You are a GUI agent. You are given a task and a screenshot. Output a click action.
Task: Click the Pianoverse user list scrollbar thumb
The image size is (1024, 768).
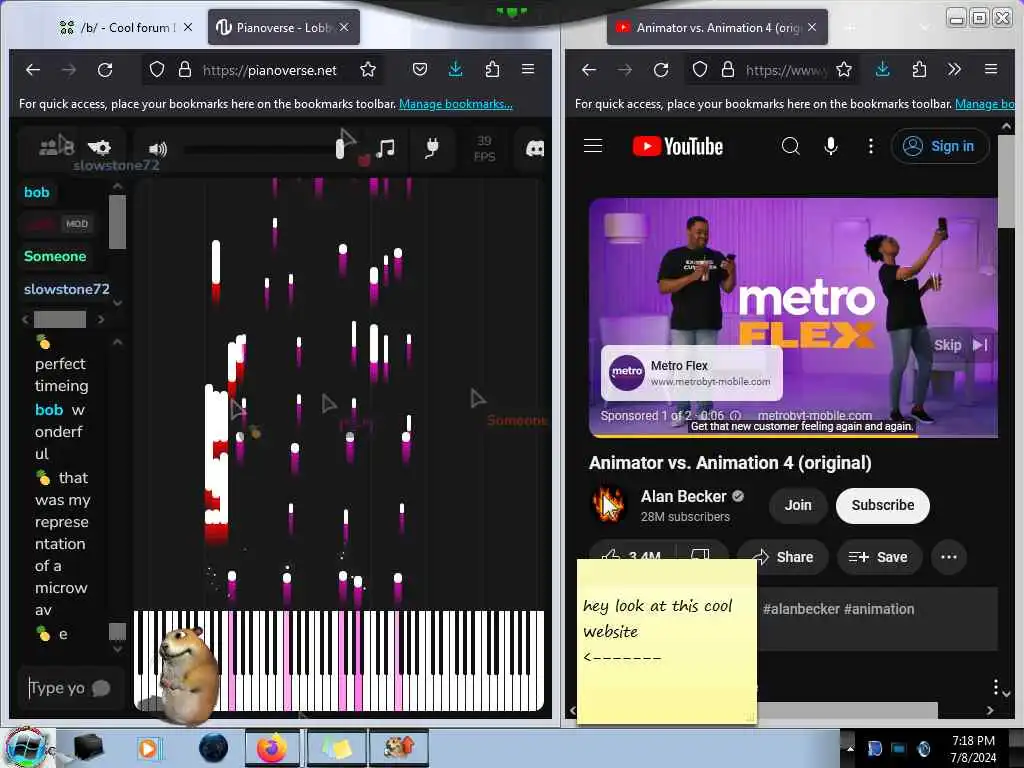(x=118, y=222)
